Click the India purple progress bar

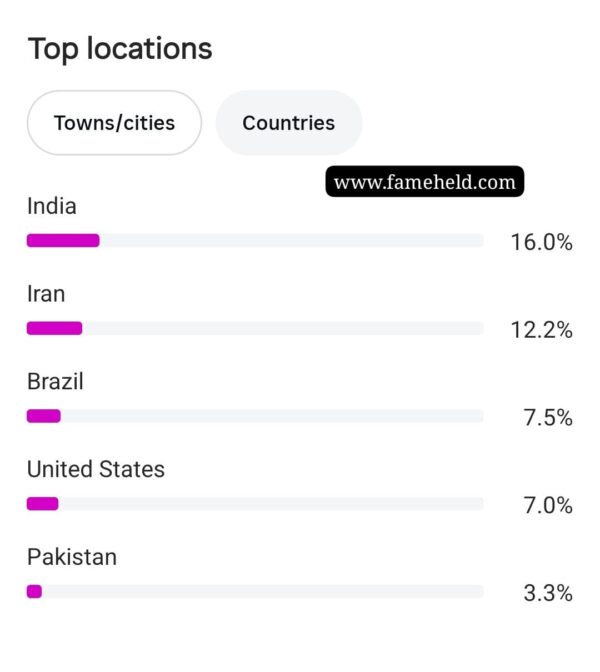pos(63,240)
